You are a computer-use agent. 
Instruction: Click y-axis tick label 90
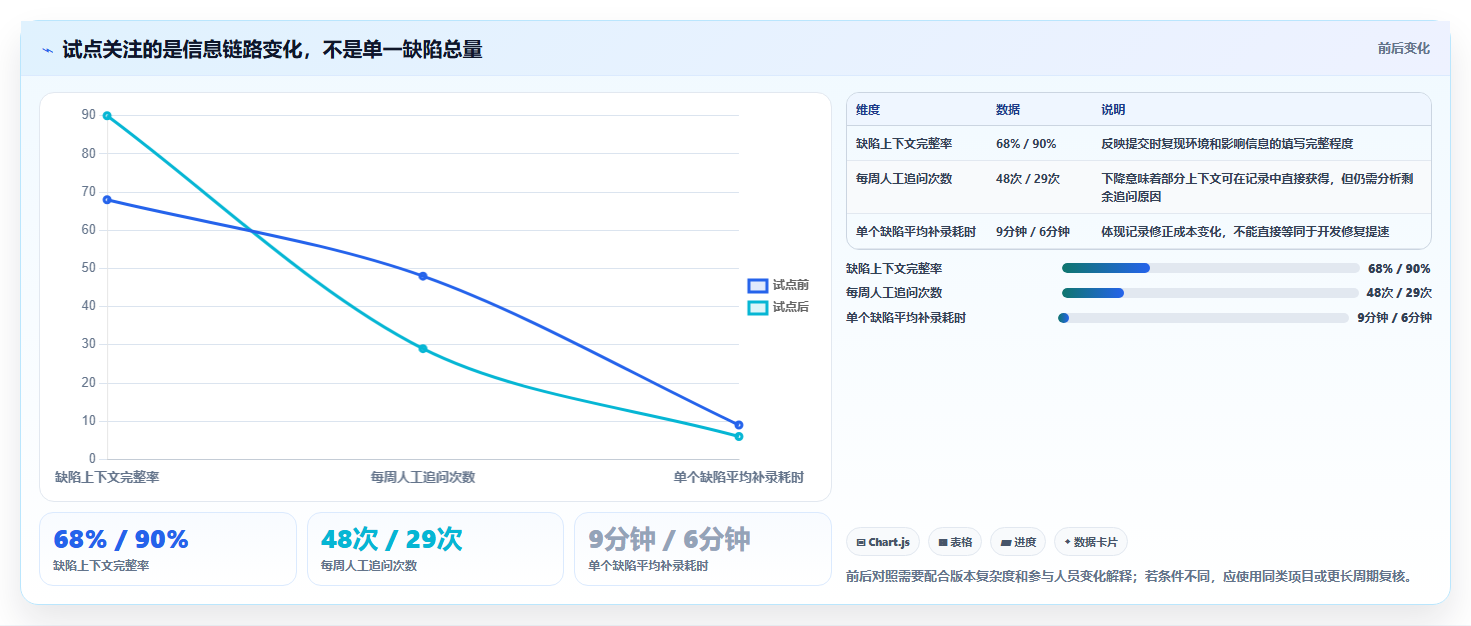(89, 116)
